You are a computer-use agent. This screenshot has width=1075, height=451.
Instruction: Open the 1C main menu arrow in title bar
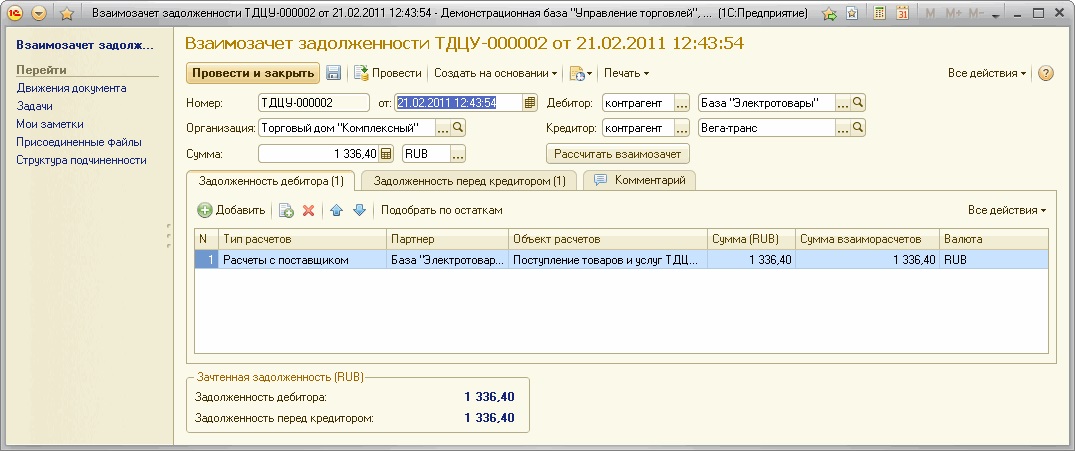(39, 13)
